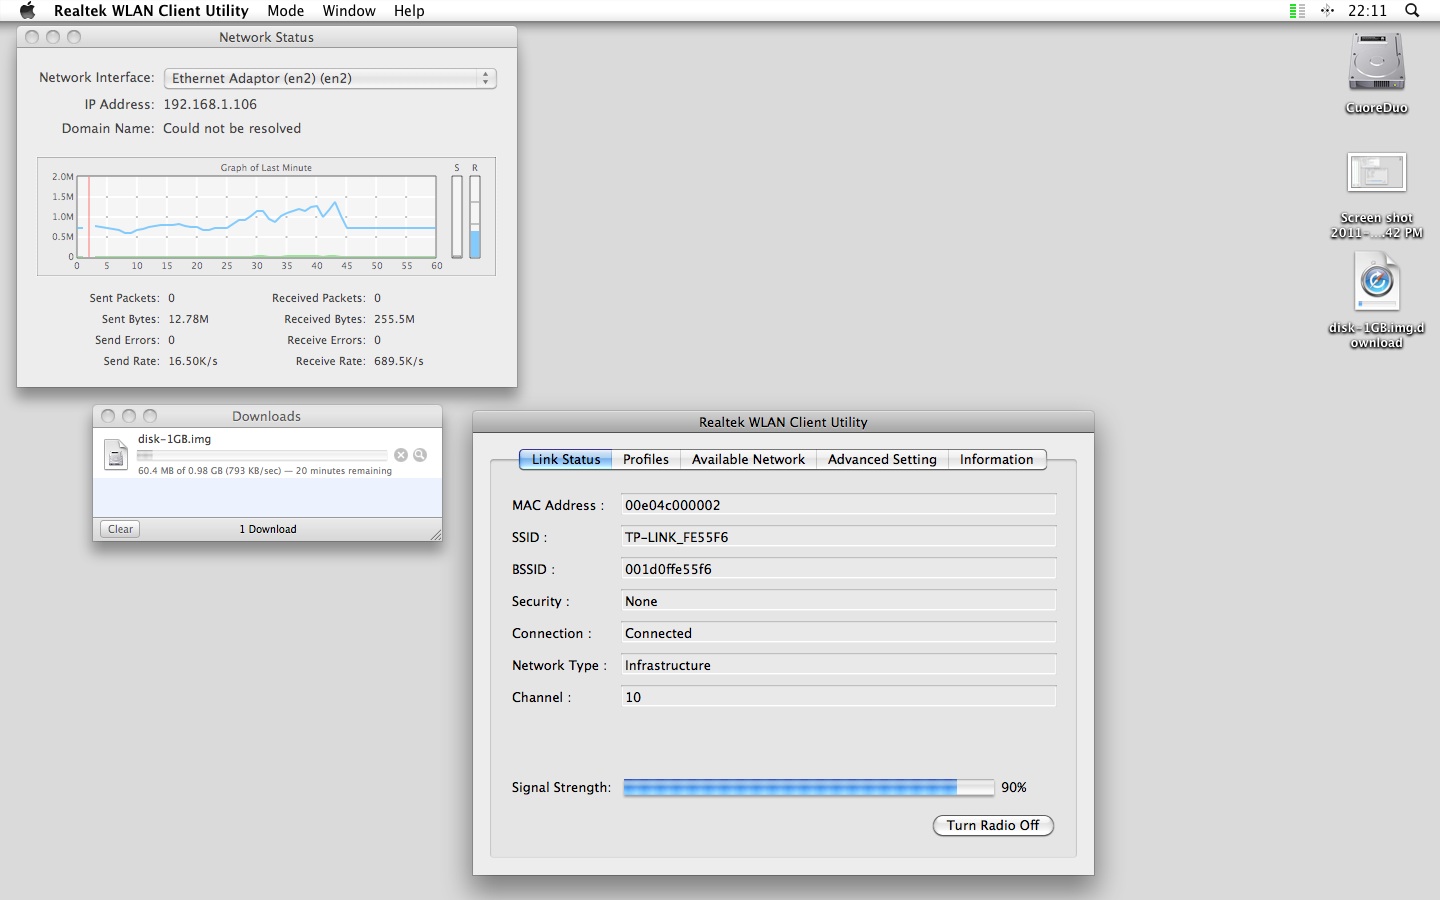The height and width of the screenshot is (900, 1440).
Task: Click the green bars status icon in menu bar
Action: [1297, 11]
